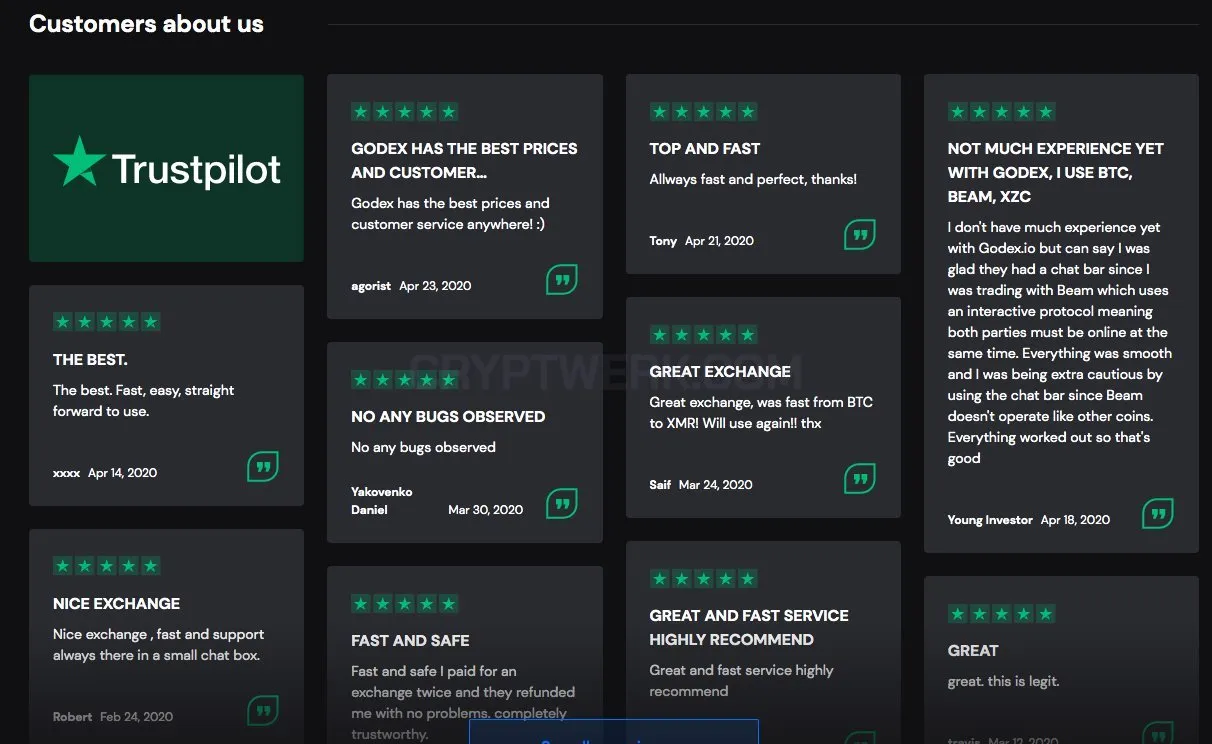Click reviewer name Robert
1212x744 pixels.
[x=72, y=717]
